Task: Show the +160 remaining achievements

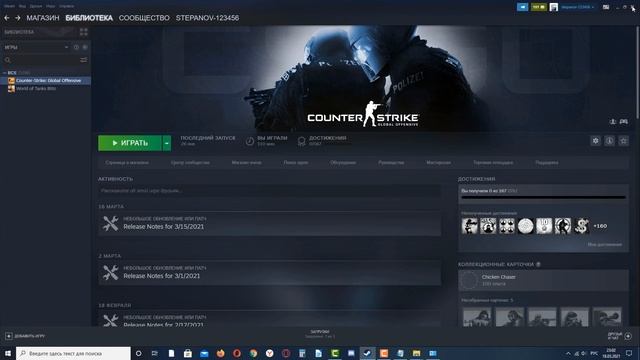Action: [x=600, y=226]
